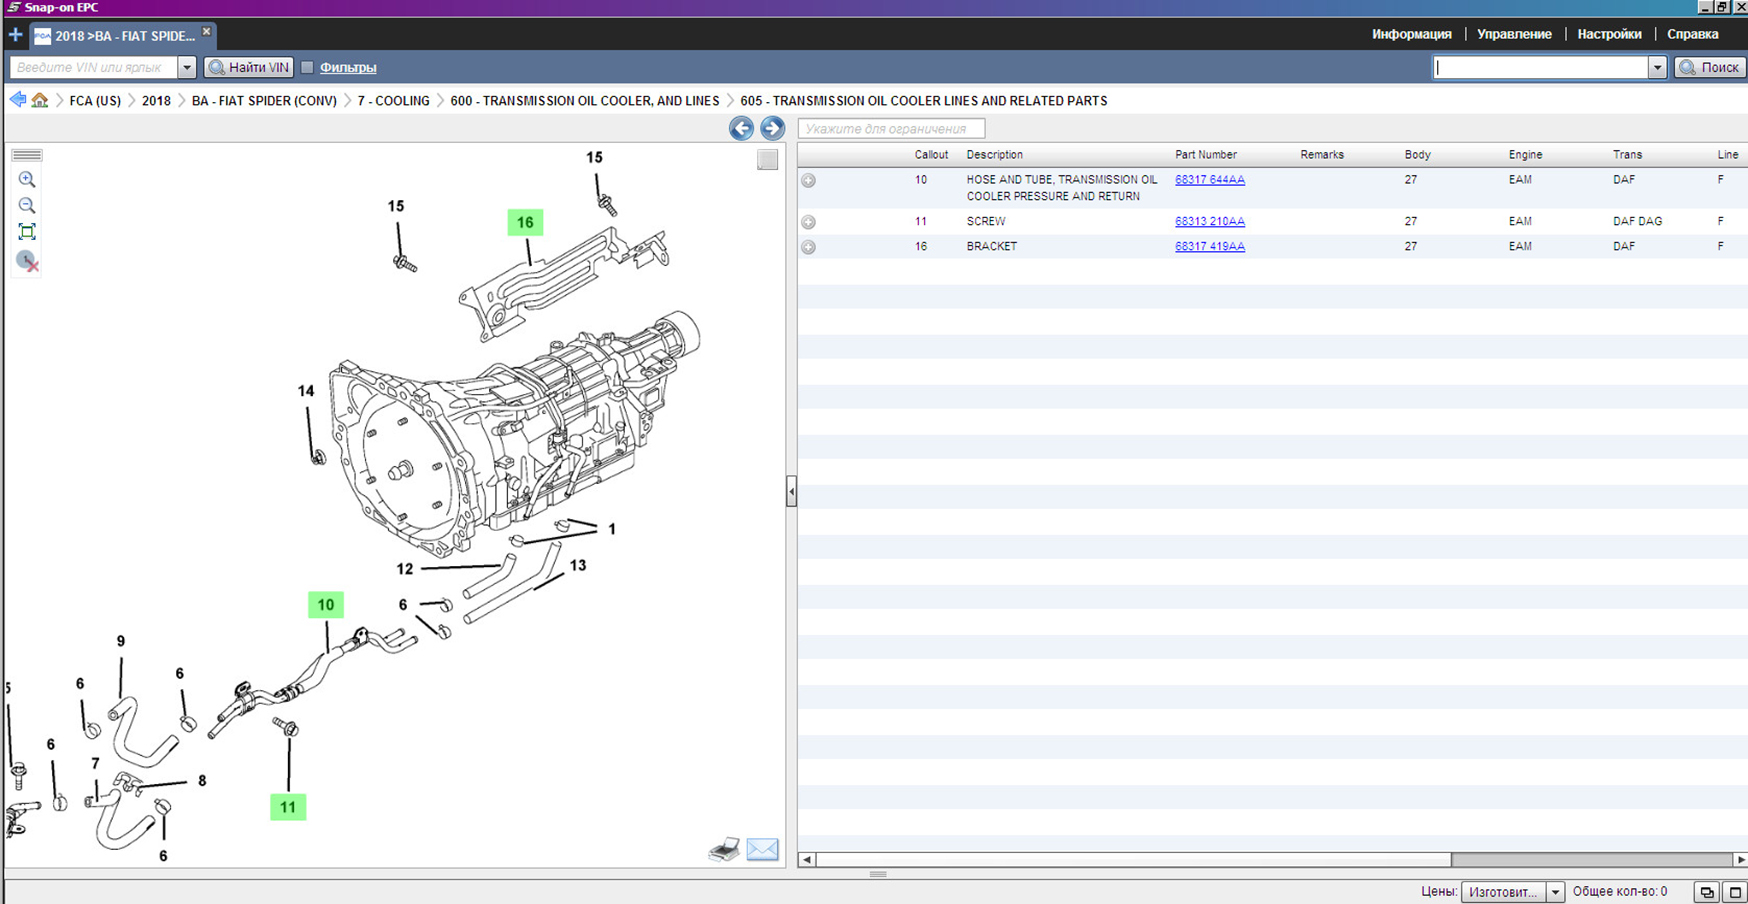This screenshot has width=1748, height=904.
Task: Enable the Фильтры checkbox
Action: pyautogui.click(x=308, y=67)
